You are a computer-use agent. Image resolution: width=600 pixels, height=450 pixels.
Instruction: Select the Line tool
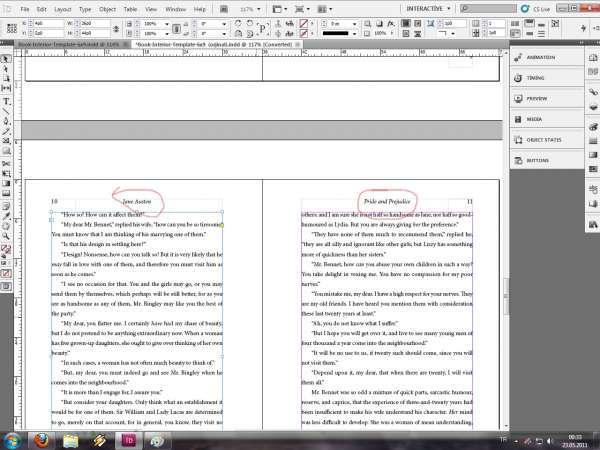click(6, 111)
